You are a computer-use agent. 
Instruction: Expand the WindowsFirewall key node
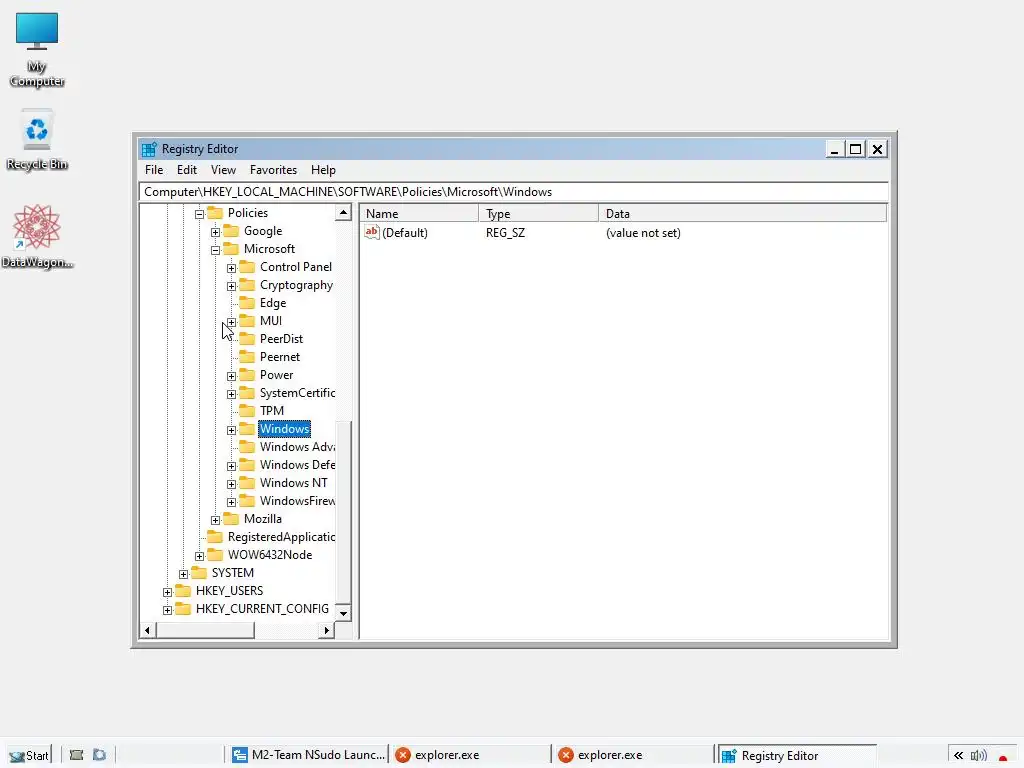231,502
